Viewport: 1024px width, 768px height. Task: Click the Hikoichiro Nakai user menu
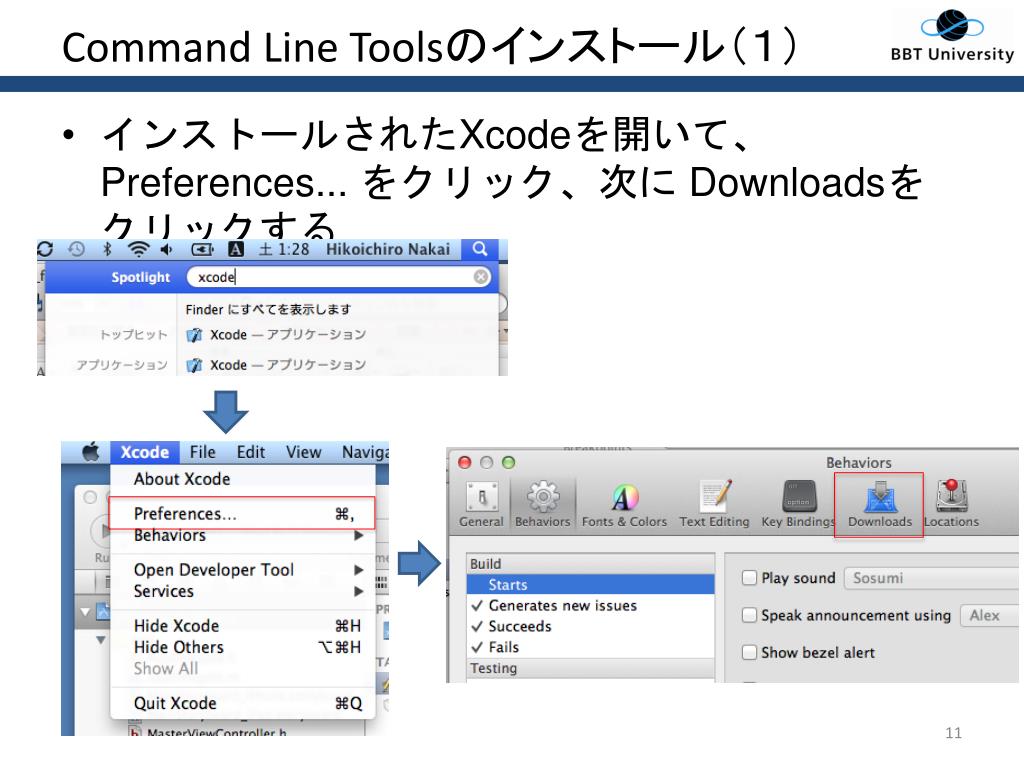click(388, 249)
